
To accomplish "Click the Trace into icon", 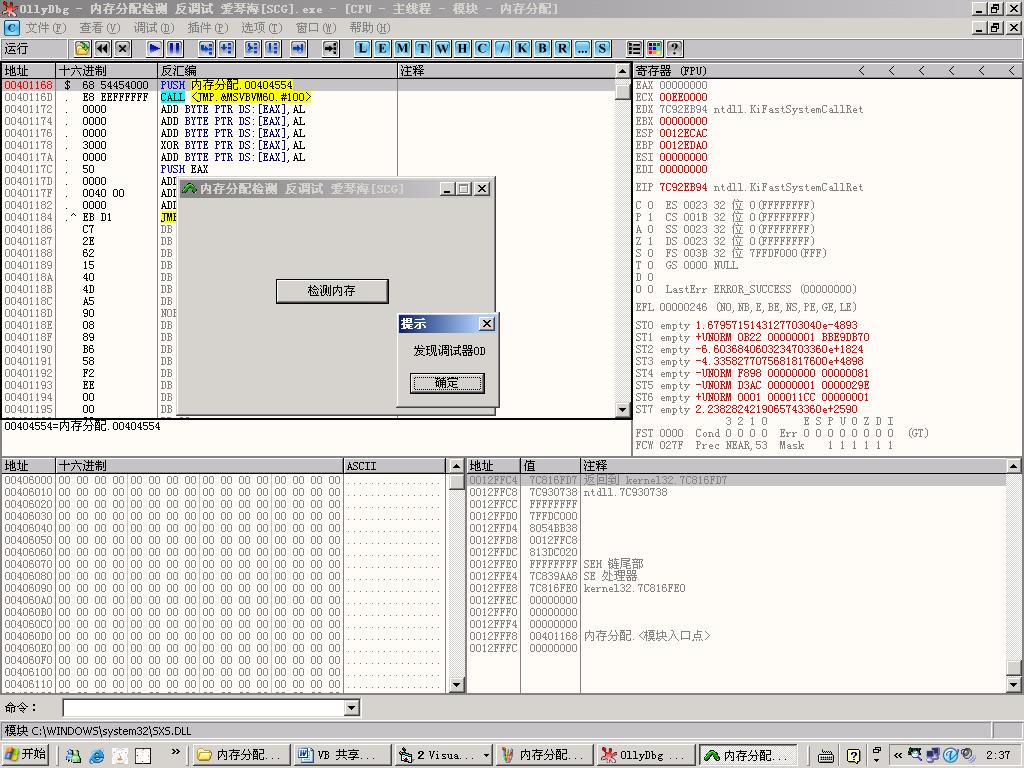I will click(252, 48).
